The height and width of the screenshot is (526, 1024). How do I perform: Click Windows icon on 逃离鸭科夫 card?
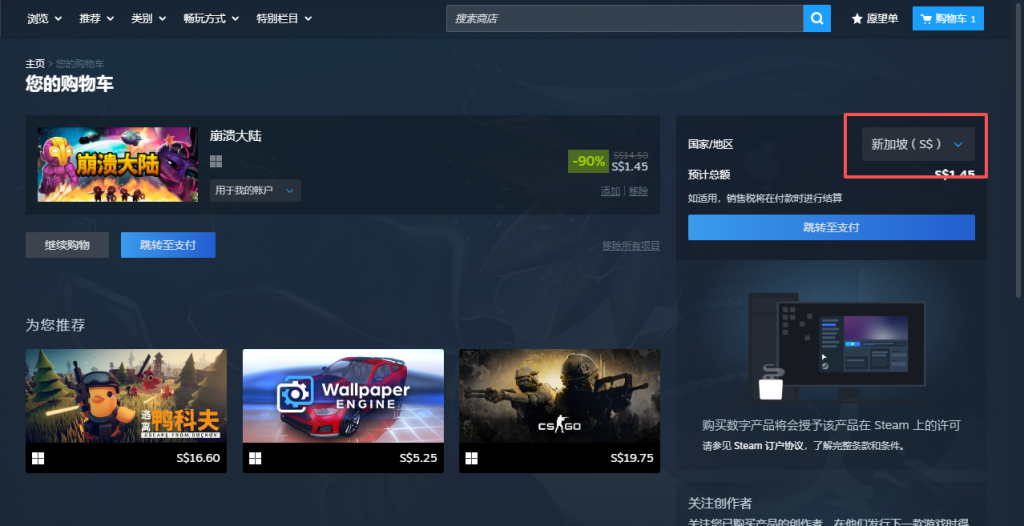point(38,458)
